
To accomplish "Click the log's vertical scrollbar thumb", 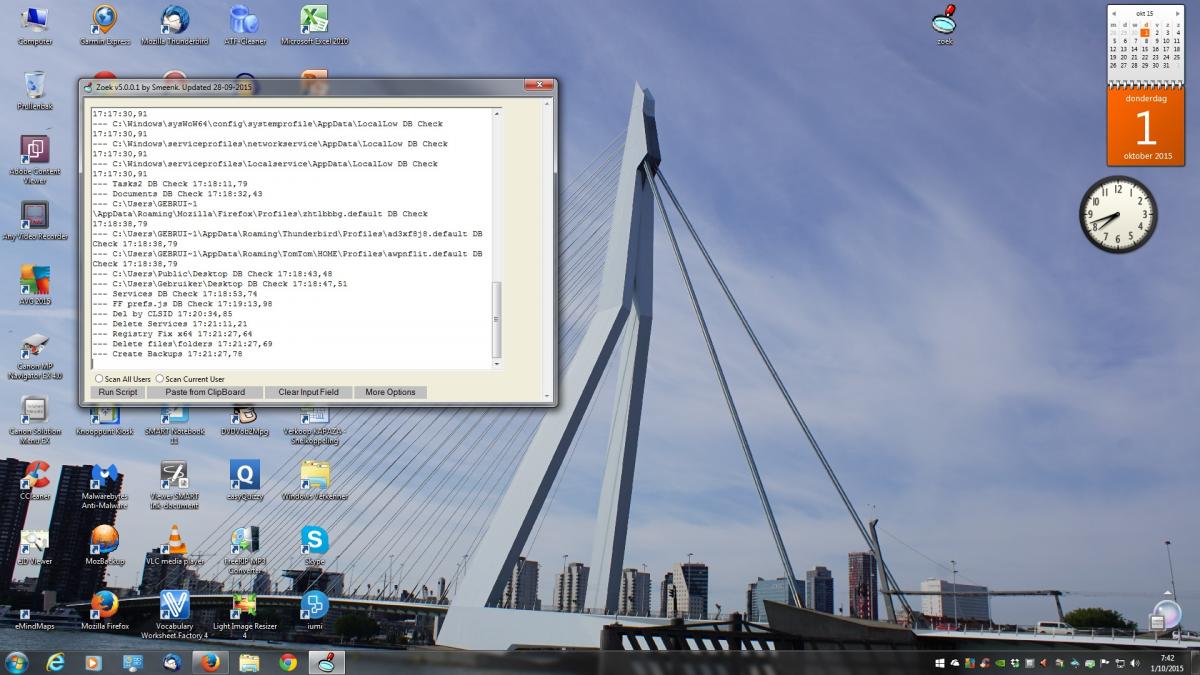I will (x=497, y=318).
